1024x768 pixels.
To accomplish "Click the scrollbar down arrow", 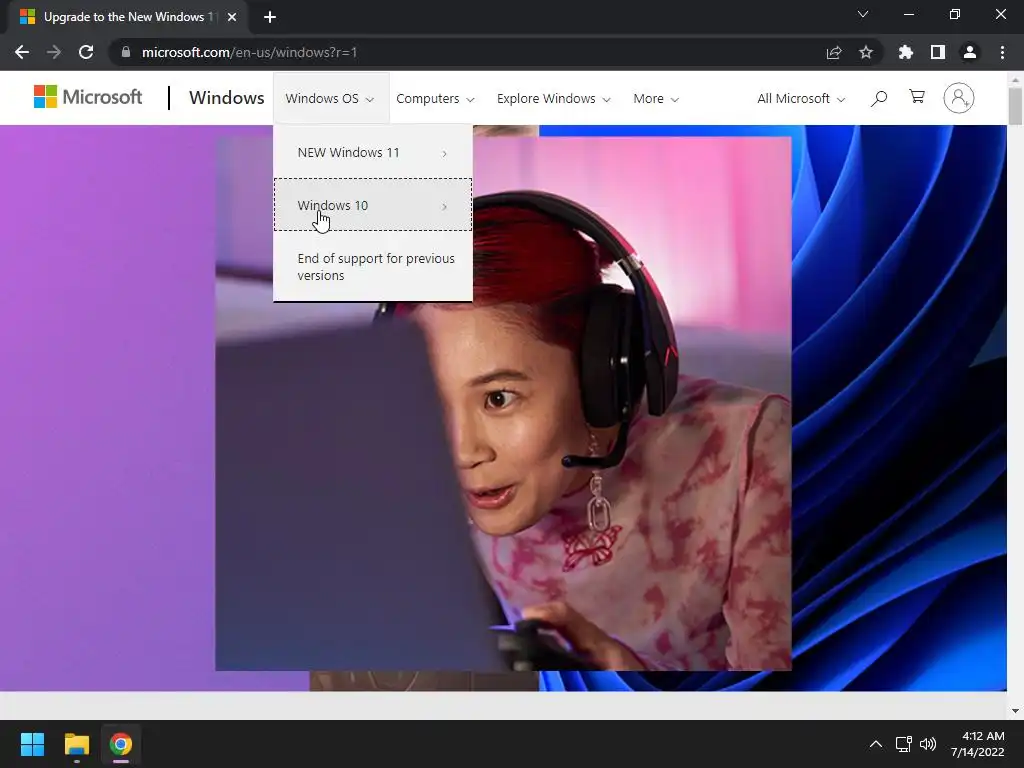I will [1015, 711].
